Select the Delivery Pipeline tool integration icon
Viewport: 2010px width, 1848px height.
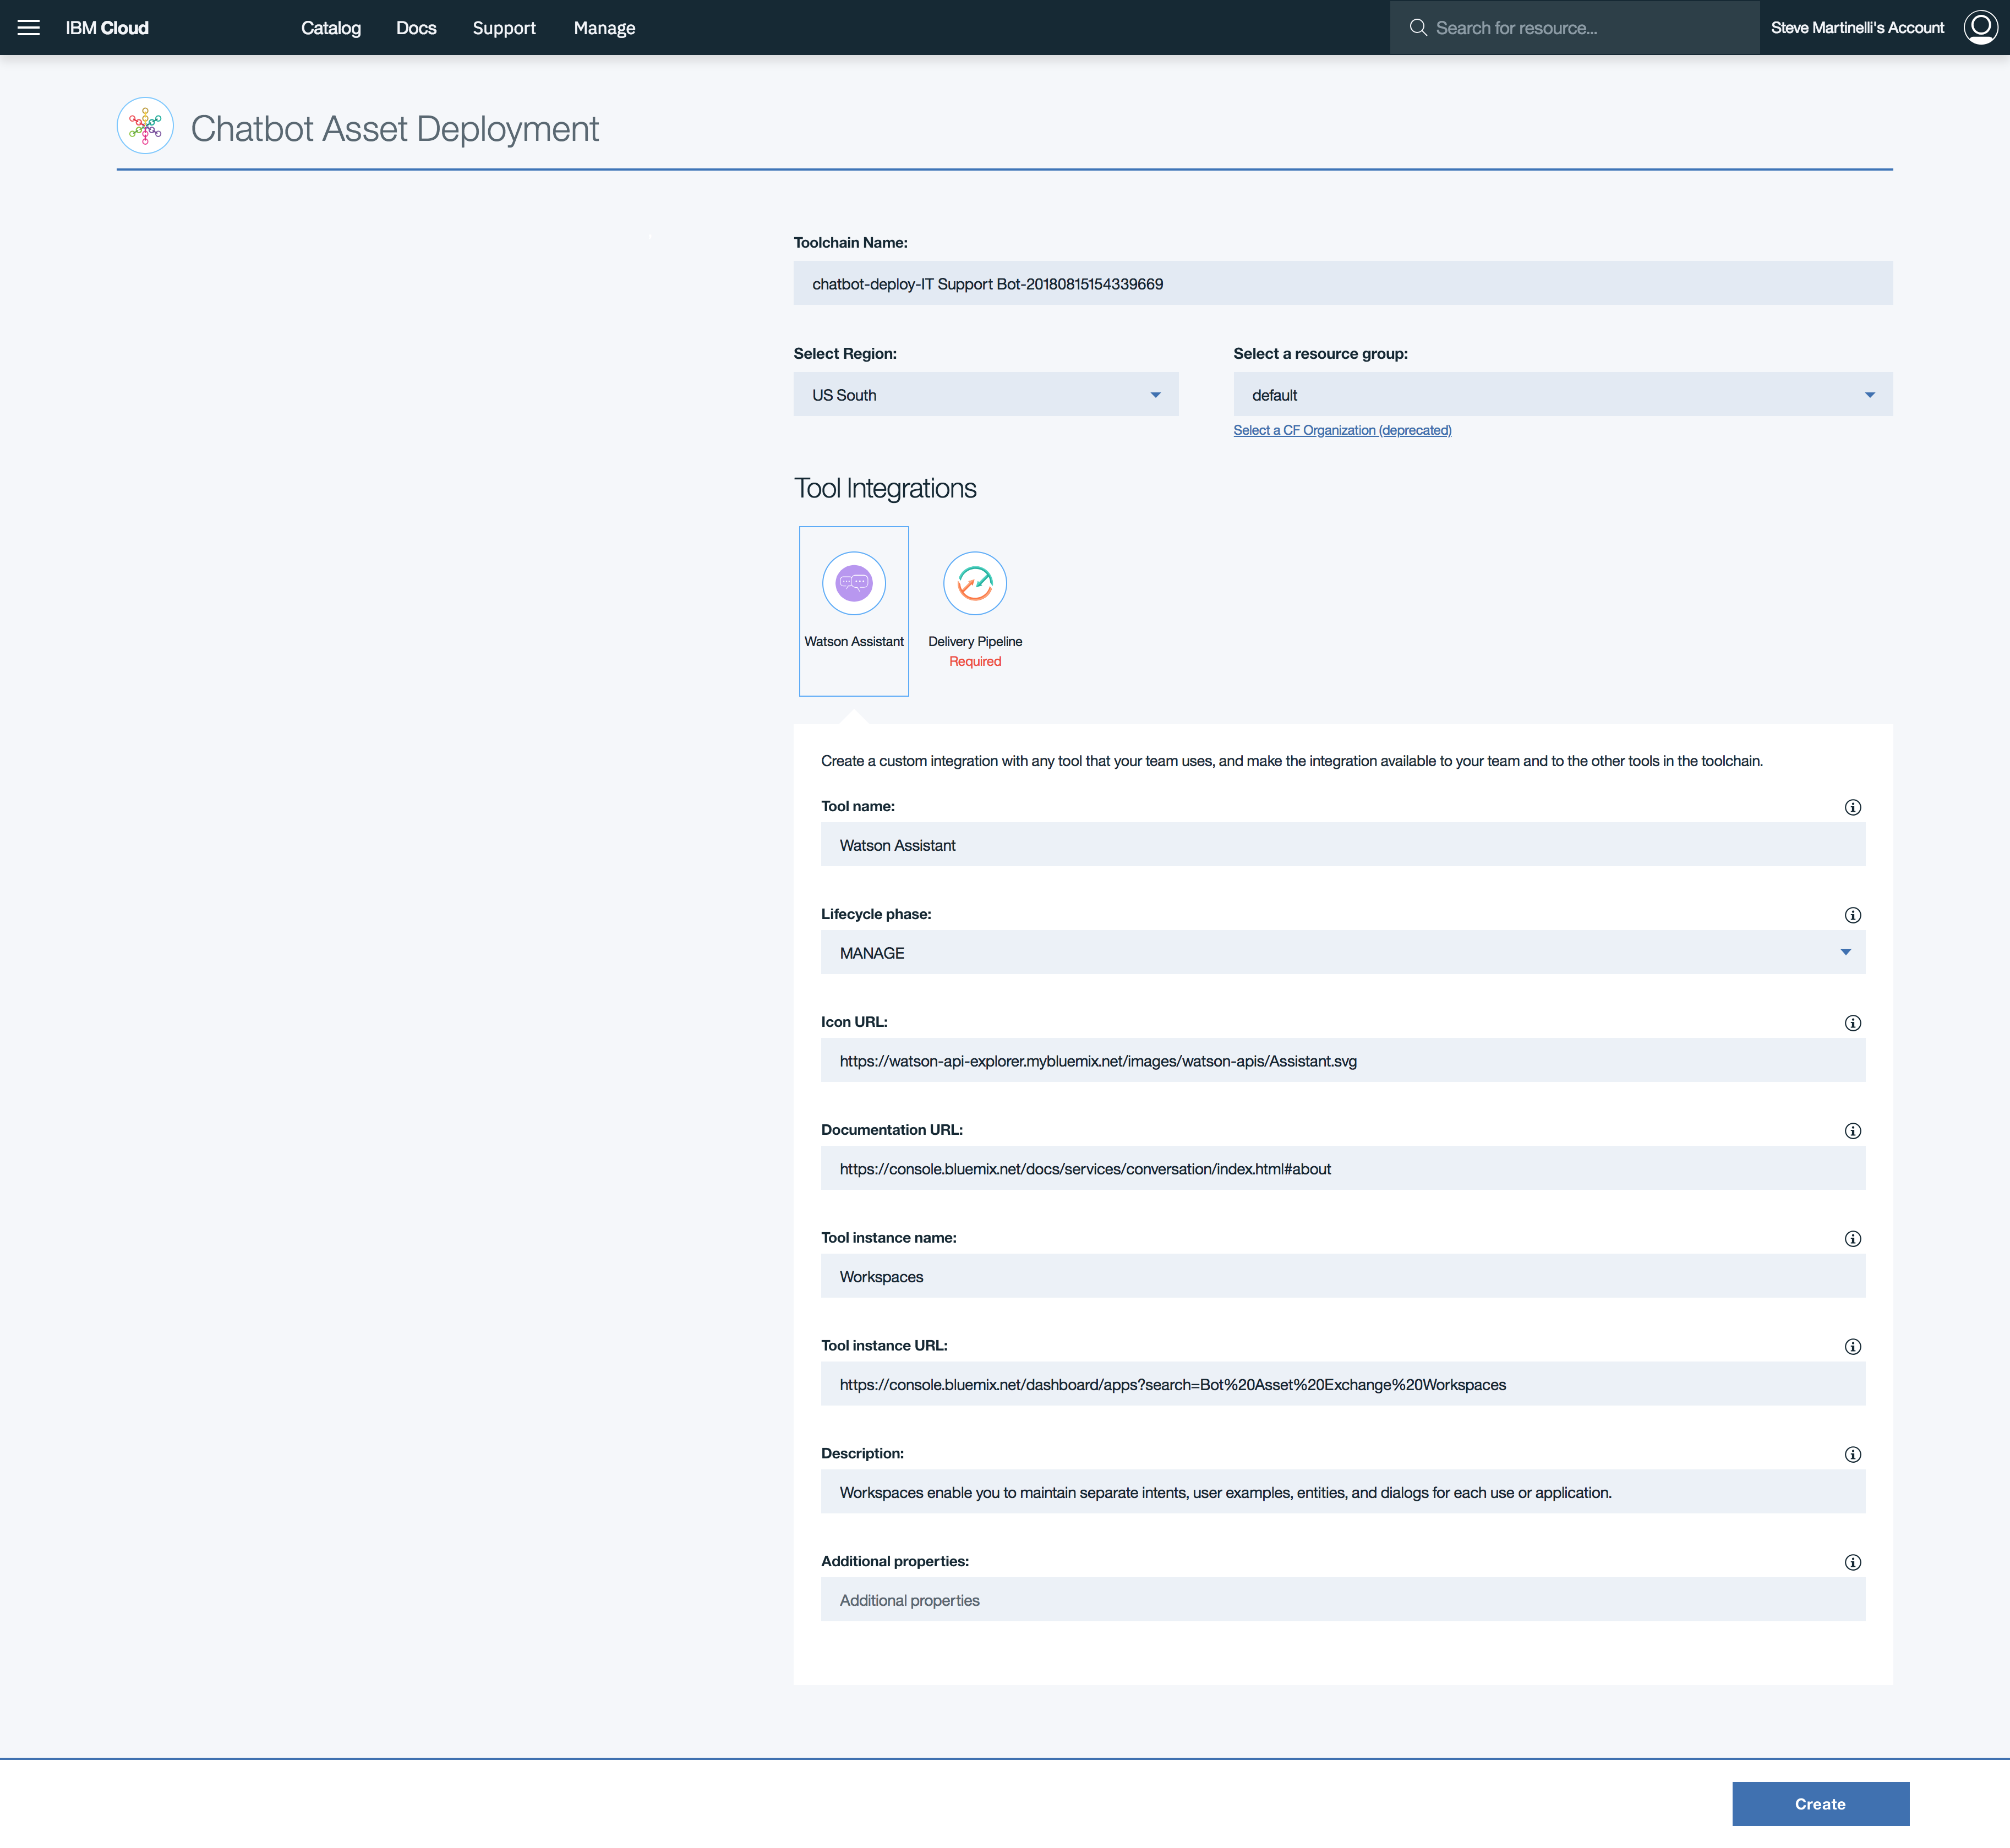click(x=974, y=583)
